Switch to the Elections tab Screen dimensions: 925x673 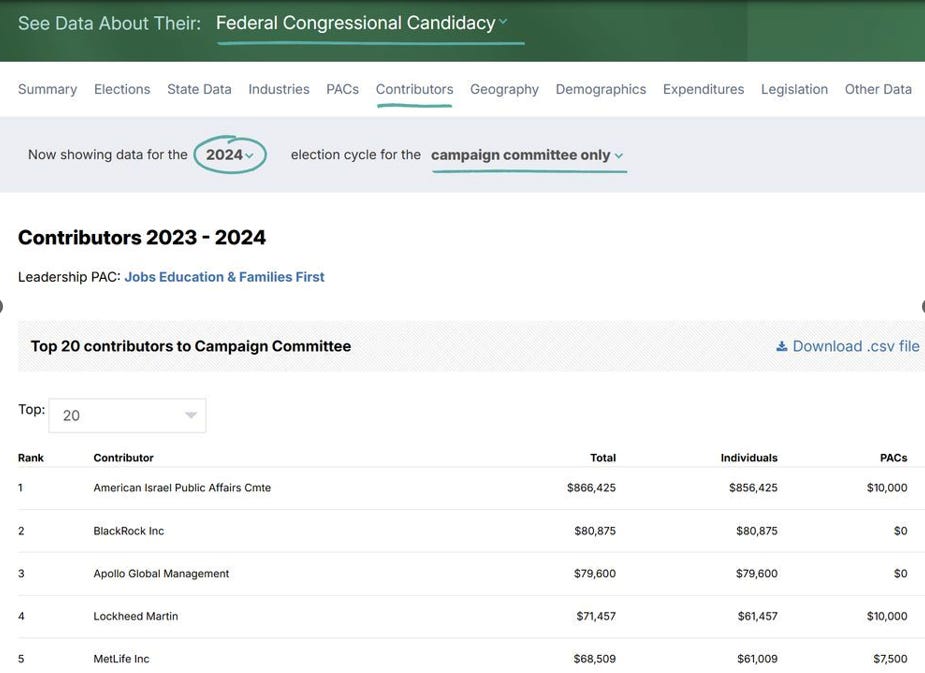pyautogui.click(x=122, y=89)
